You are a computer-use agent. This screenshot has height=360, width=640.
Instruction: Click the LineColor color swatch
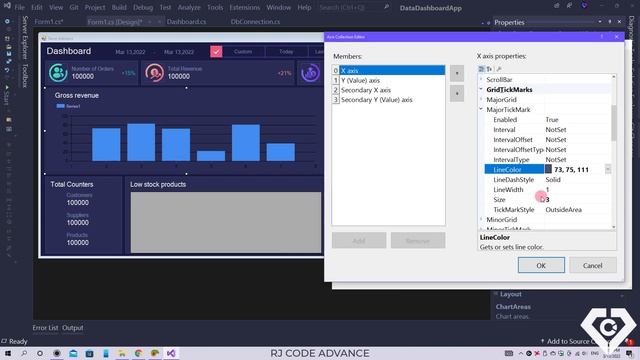pos(548,169)
